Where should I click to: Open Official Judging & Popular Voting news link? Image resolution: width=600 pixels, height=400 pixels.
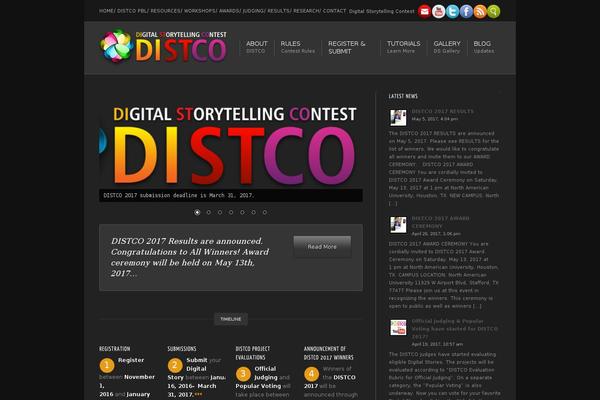(455, 328)
